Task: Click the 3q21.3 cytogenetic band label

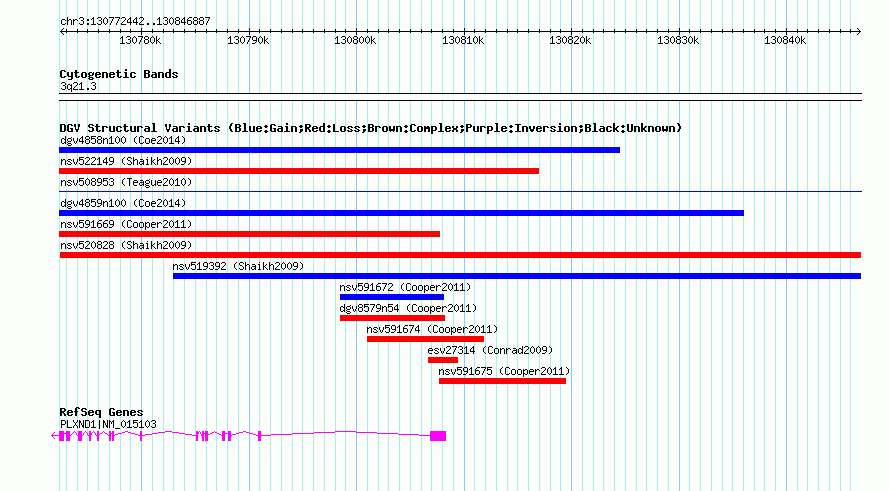Action: pos(78,86)
